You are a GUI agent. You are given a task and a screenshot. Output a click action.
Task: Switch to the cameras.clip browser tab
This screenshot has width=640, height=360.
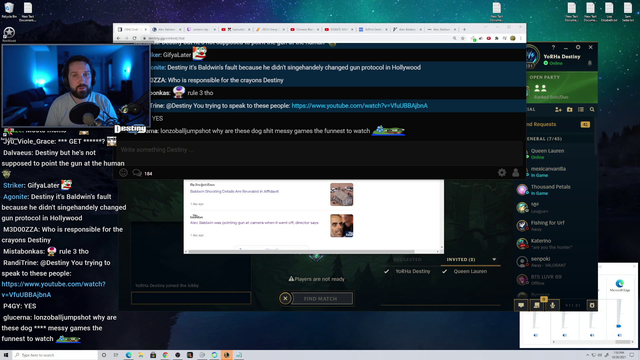pyautogui.click(x=200, y=29)
